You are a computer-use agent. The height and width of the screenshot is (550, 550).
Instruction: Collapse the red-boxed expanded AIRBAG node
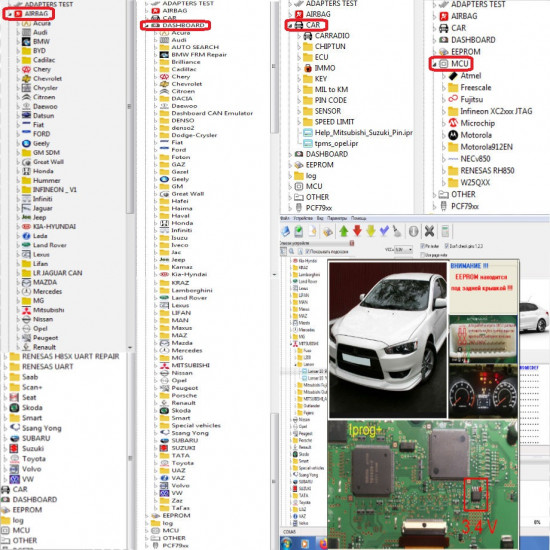click(10, 14)
